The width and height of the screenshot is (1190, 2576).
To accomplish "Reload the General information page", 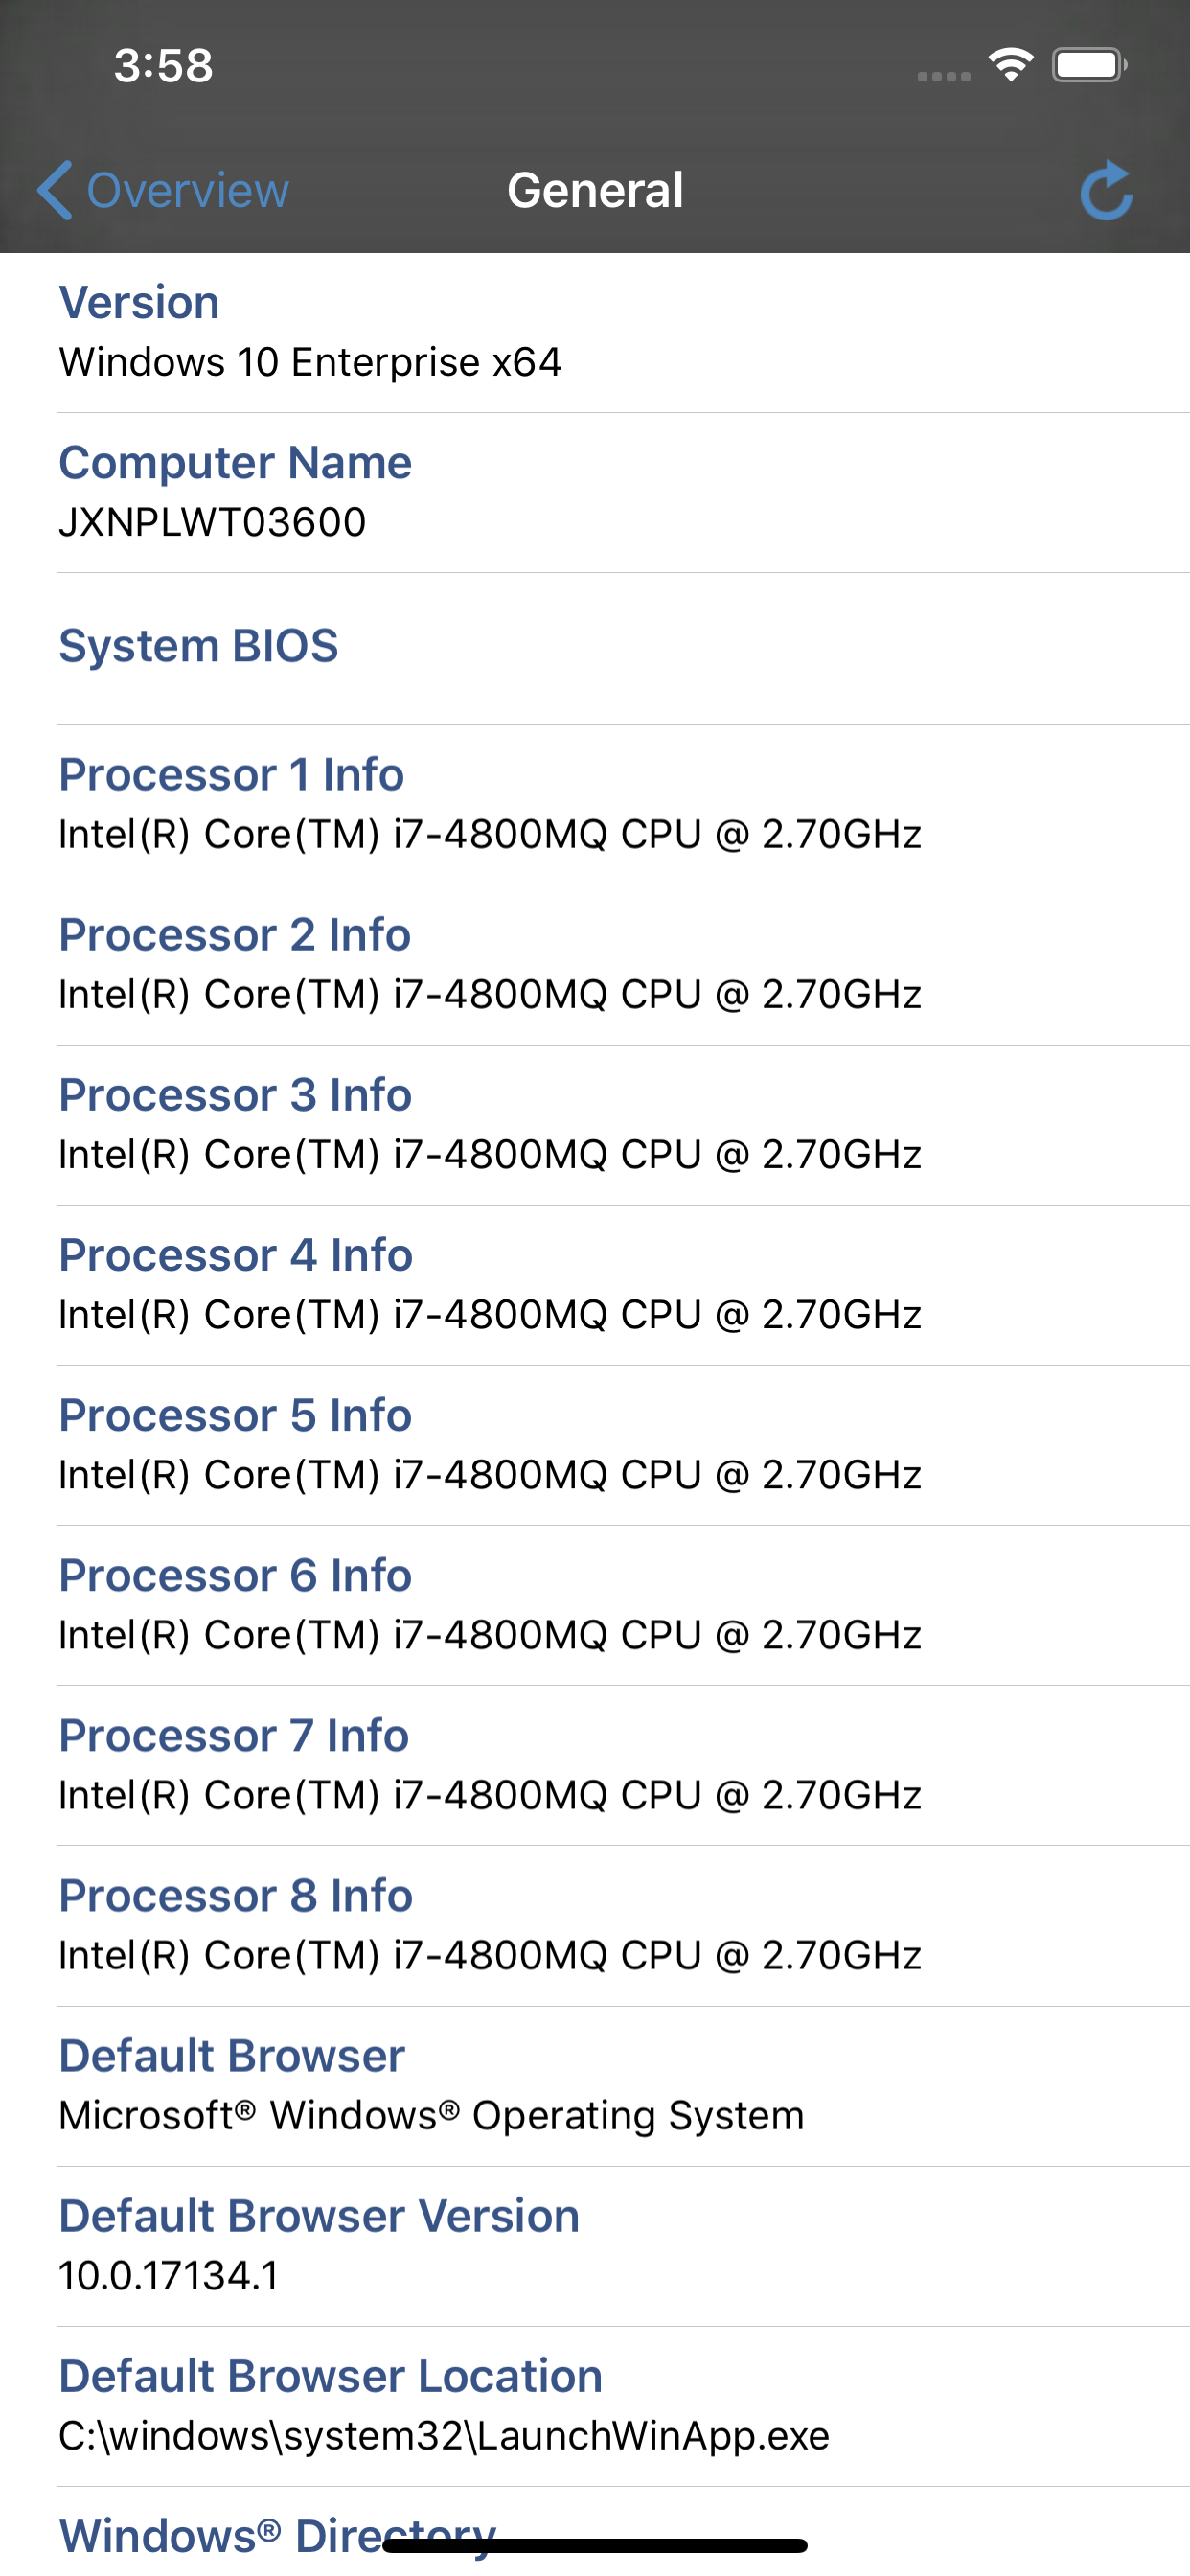I will 1108,190.
